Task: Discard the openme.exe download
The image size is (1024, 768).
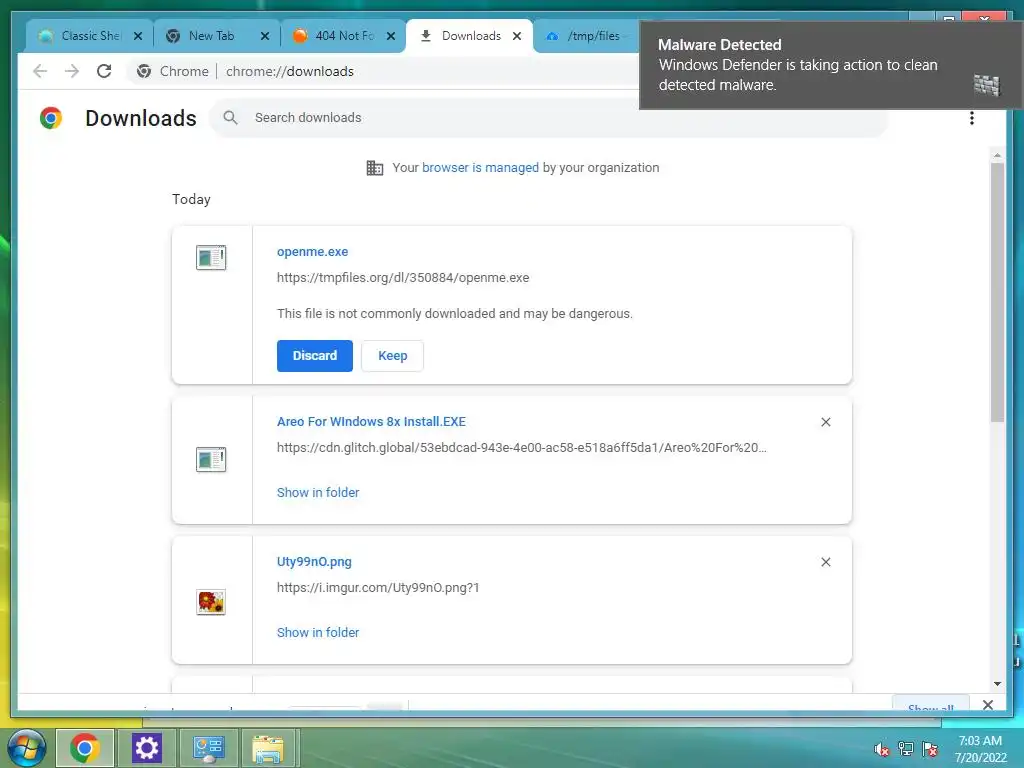Action: coord(315,356)
